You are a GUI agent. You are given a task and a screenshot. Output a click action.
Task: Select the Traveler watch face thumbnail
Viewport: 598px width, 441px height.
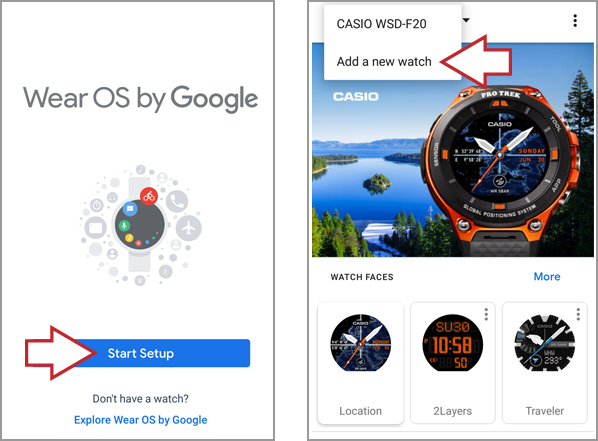coord(545,363)
